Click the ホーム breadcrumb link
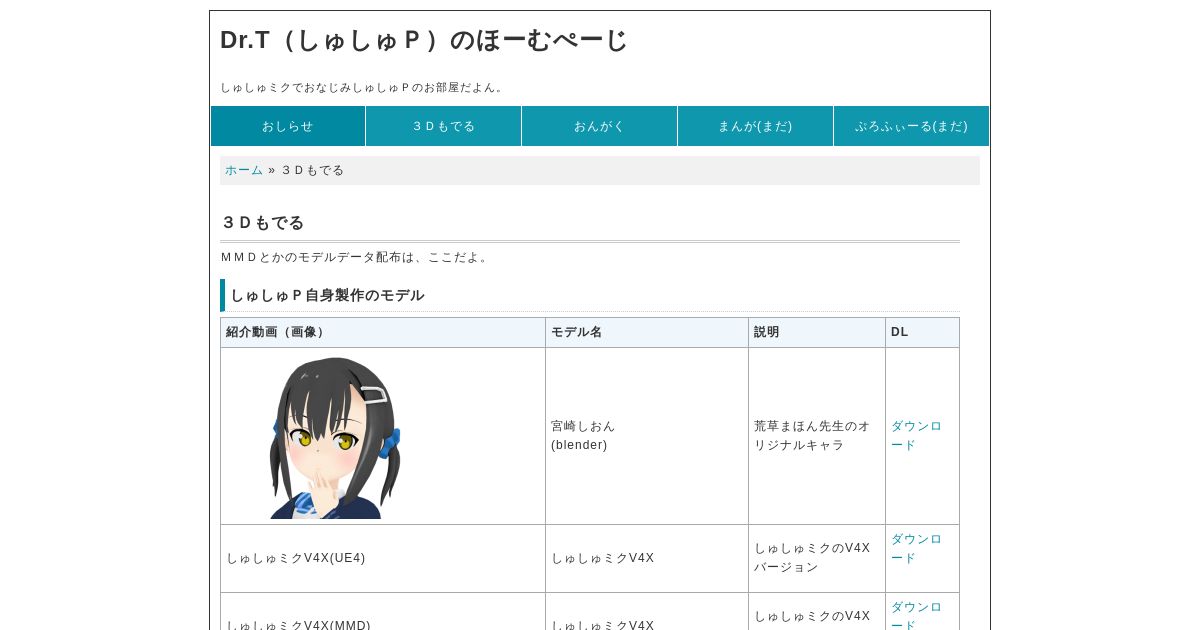The width and height of the screenshot is (1200, 630). tap(244, 170)
